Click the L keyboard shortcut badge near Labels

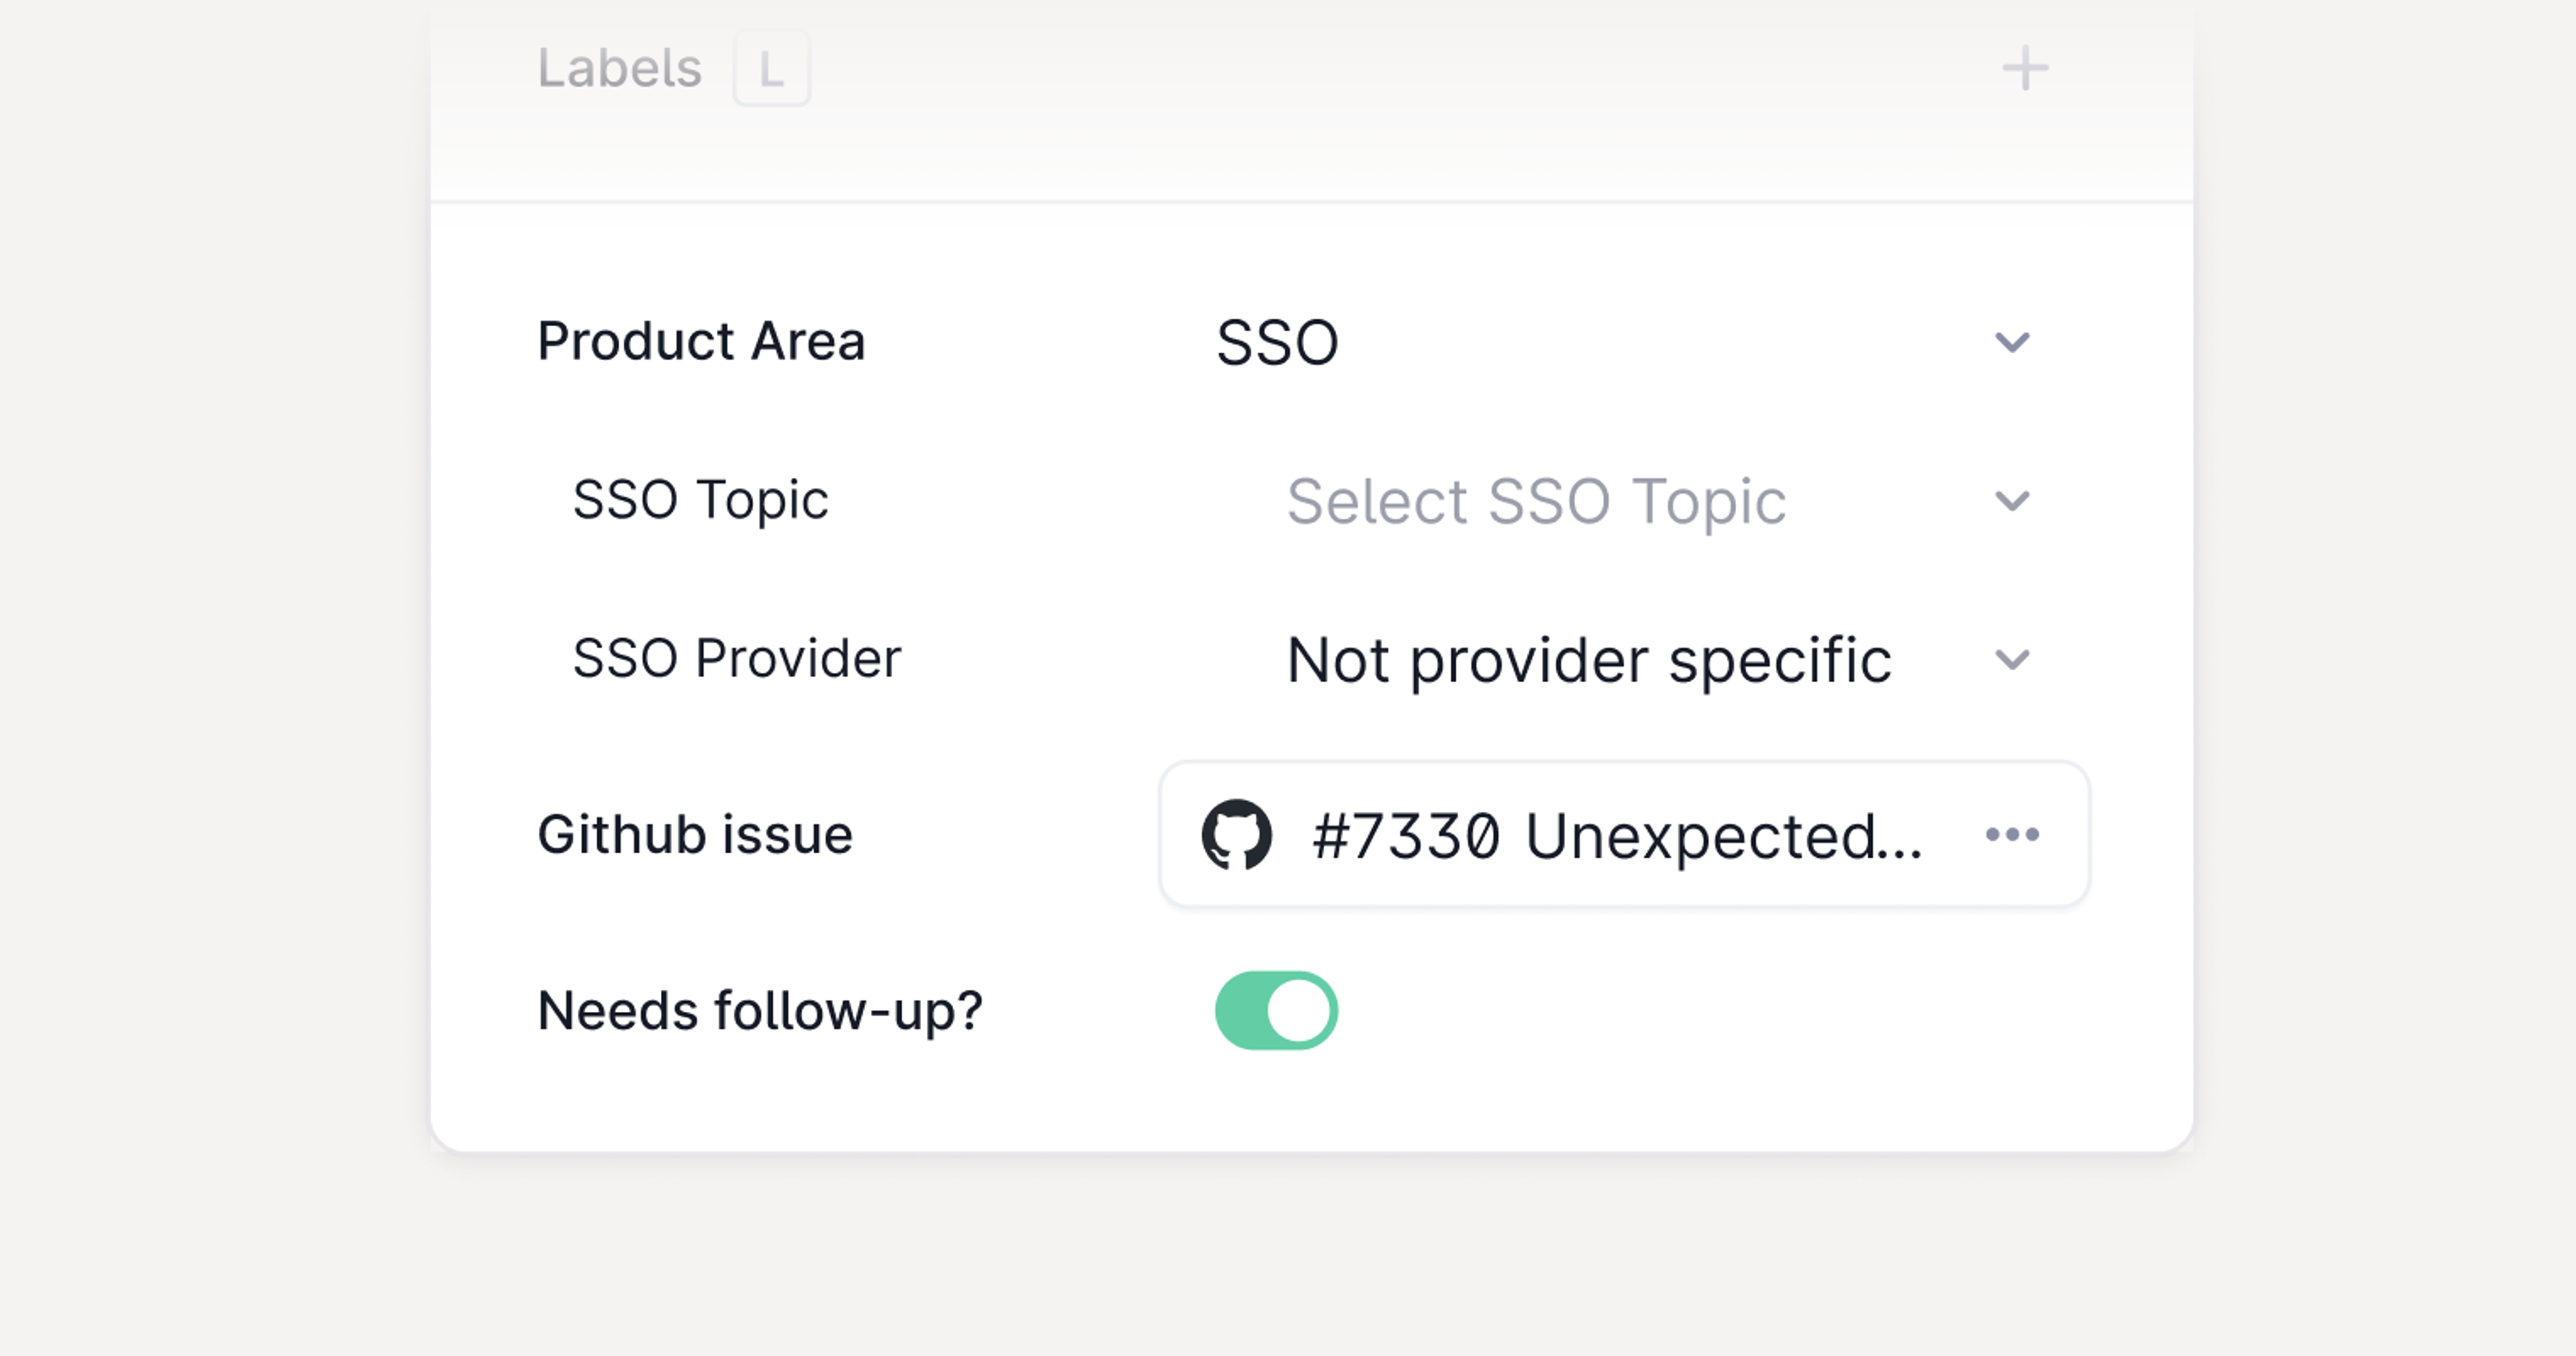(771, 68)
